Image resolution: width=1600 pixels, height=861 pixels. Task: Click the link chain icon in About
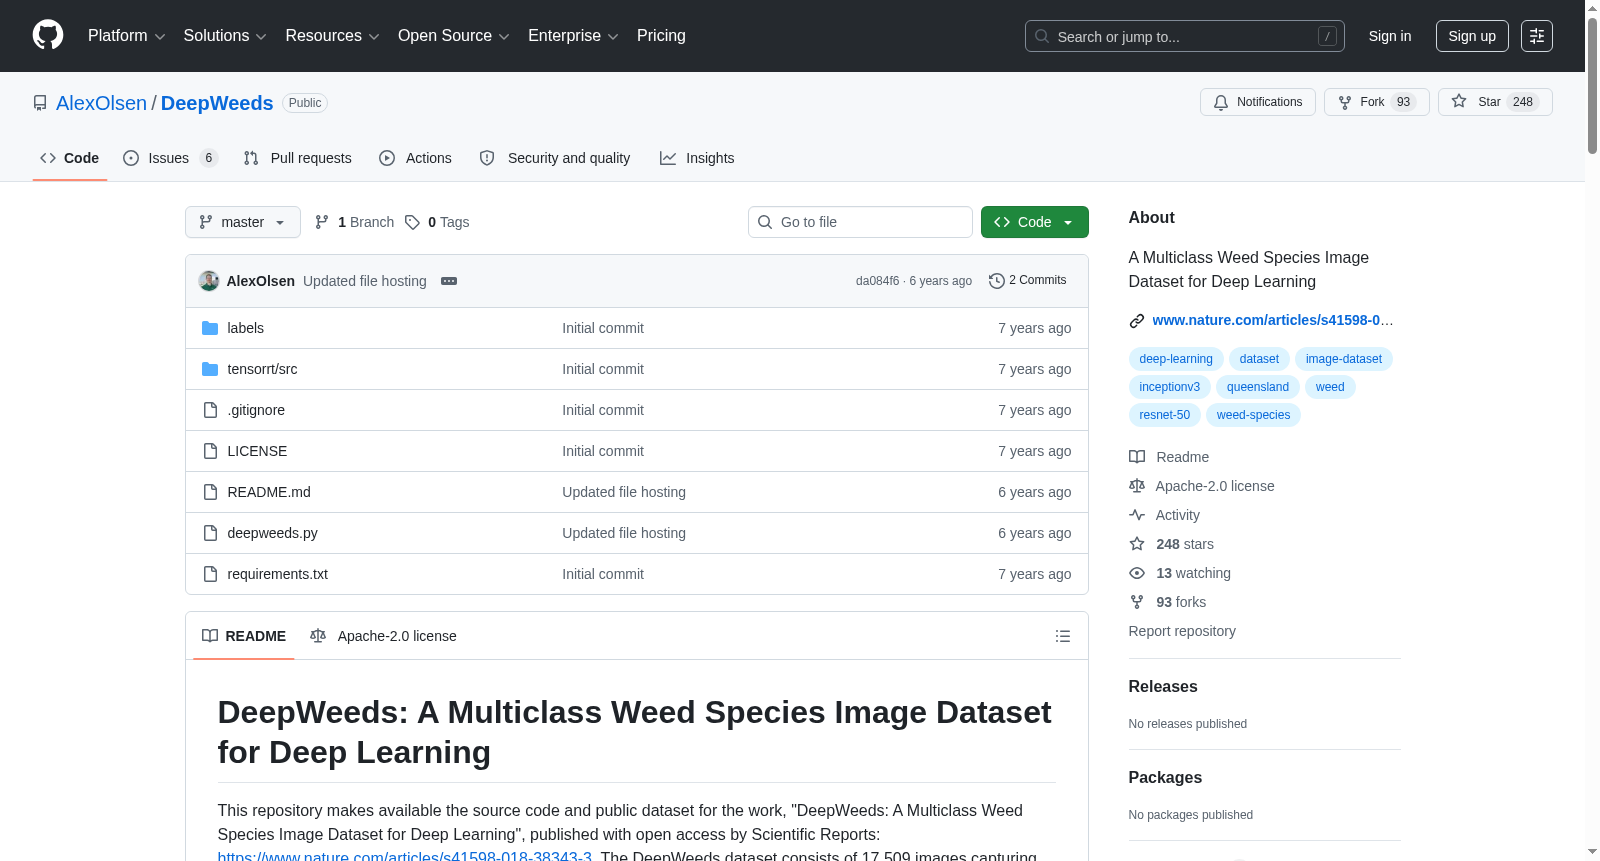pyautogui.click(x=1137, y=321)
